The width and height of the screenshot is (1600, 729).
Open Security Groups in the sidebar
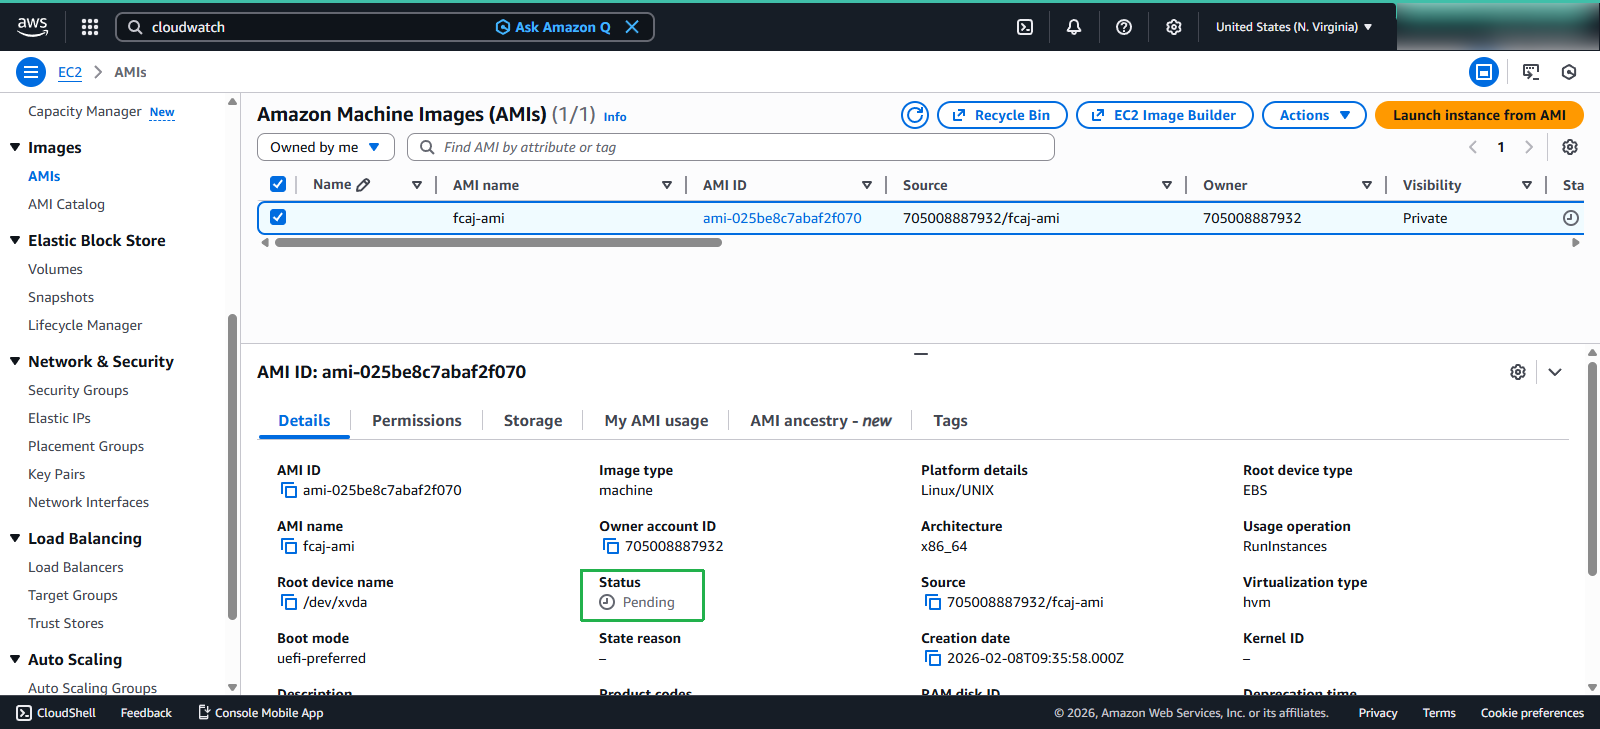[x=78, y=390]
